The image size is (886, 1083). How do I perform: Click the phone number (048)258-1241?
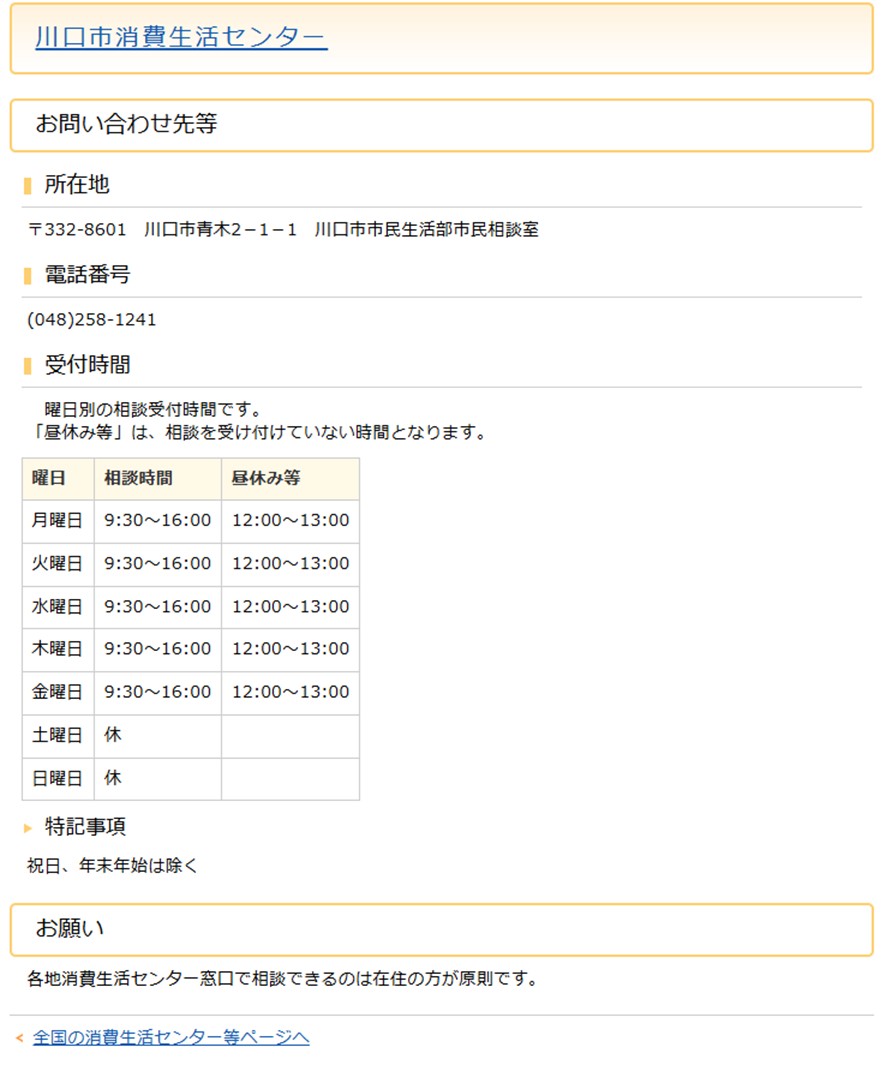[92, 320]
